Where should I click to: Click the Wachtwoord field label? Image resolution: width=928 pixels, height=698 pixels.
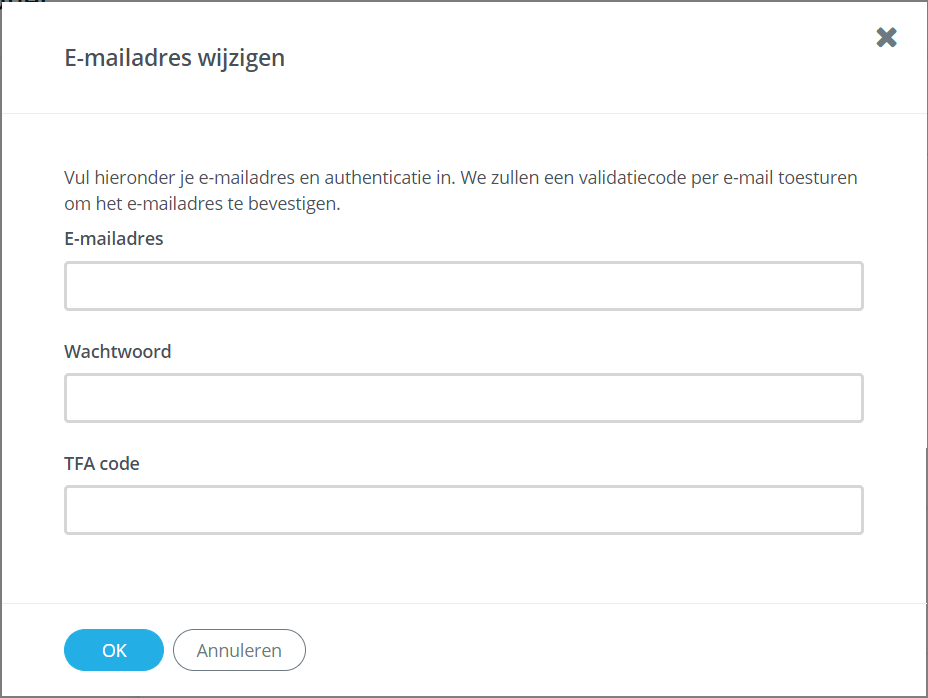click(x=117, y=351)
